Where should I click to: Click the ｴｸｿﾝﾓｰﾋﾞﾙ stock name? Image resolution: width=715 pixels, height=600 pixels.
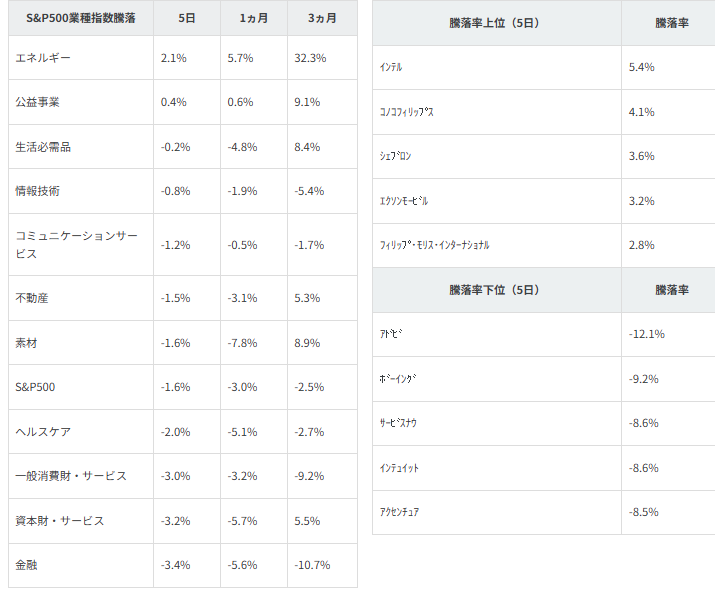[x=405, y=201]
